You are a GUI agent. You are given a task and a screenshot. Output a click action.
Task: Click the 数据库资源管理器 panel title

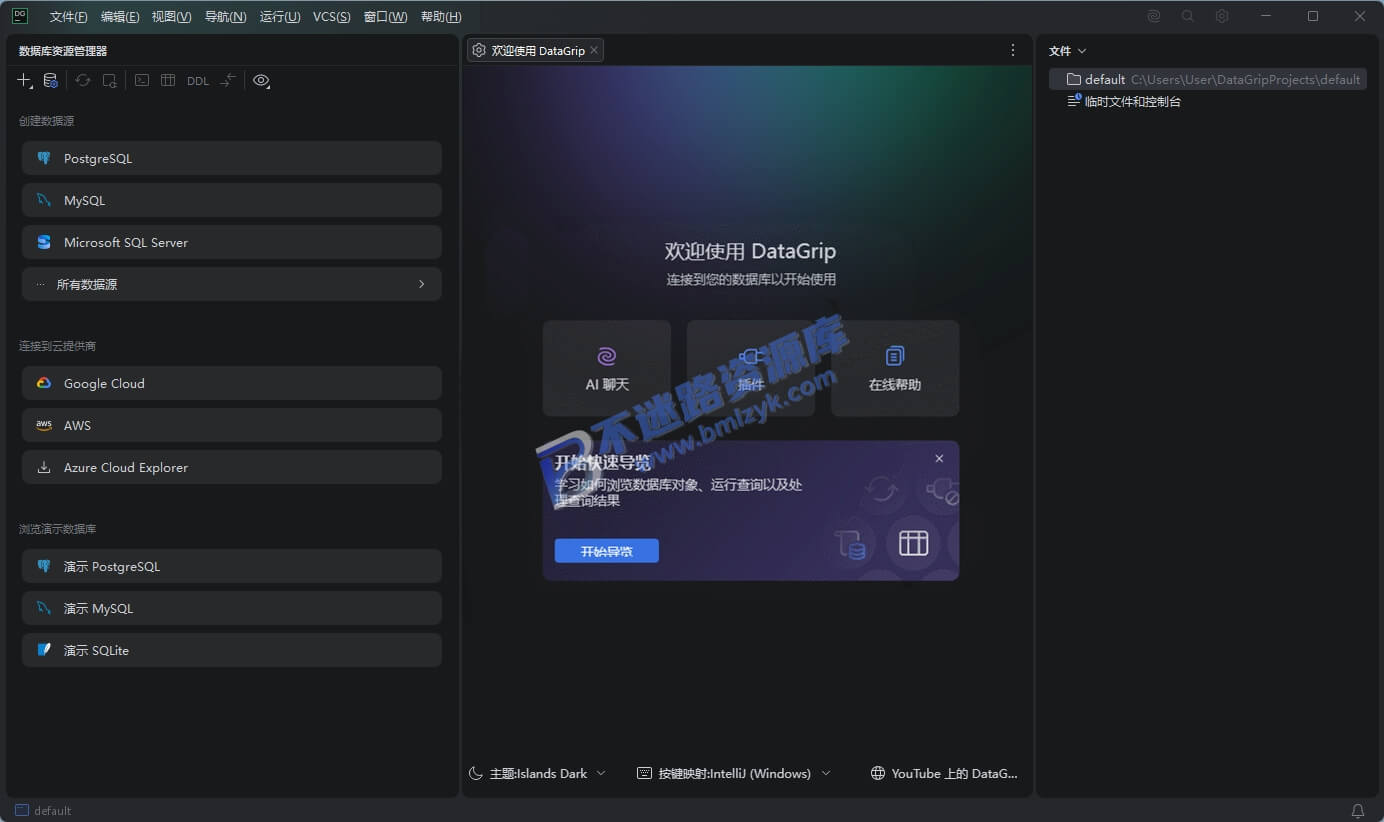63,51
